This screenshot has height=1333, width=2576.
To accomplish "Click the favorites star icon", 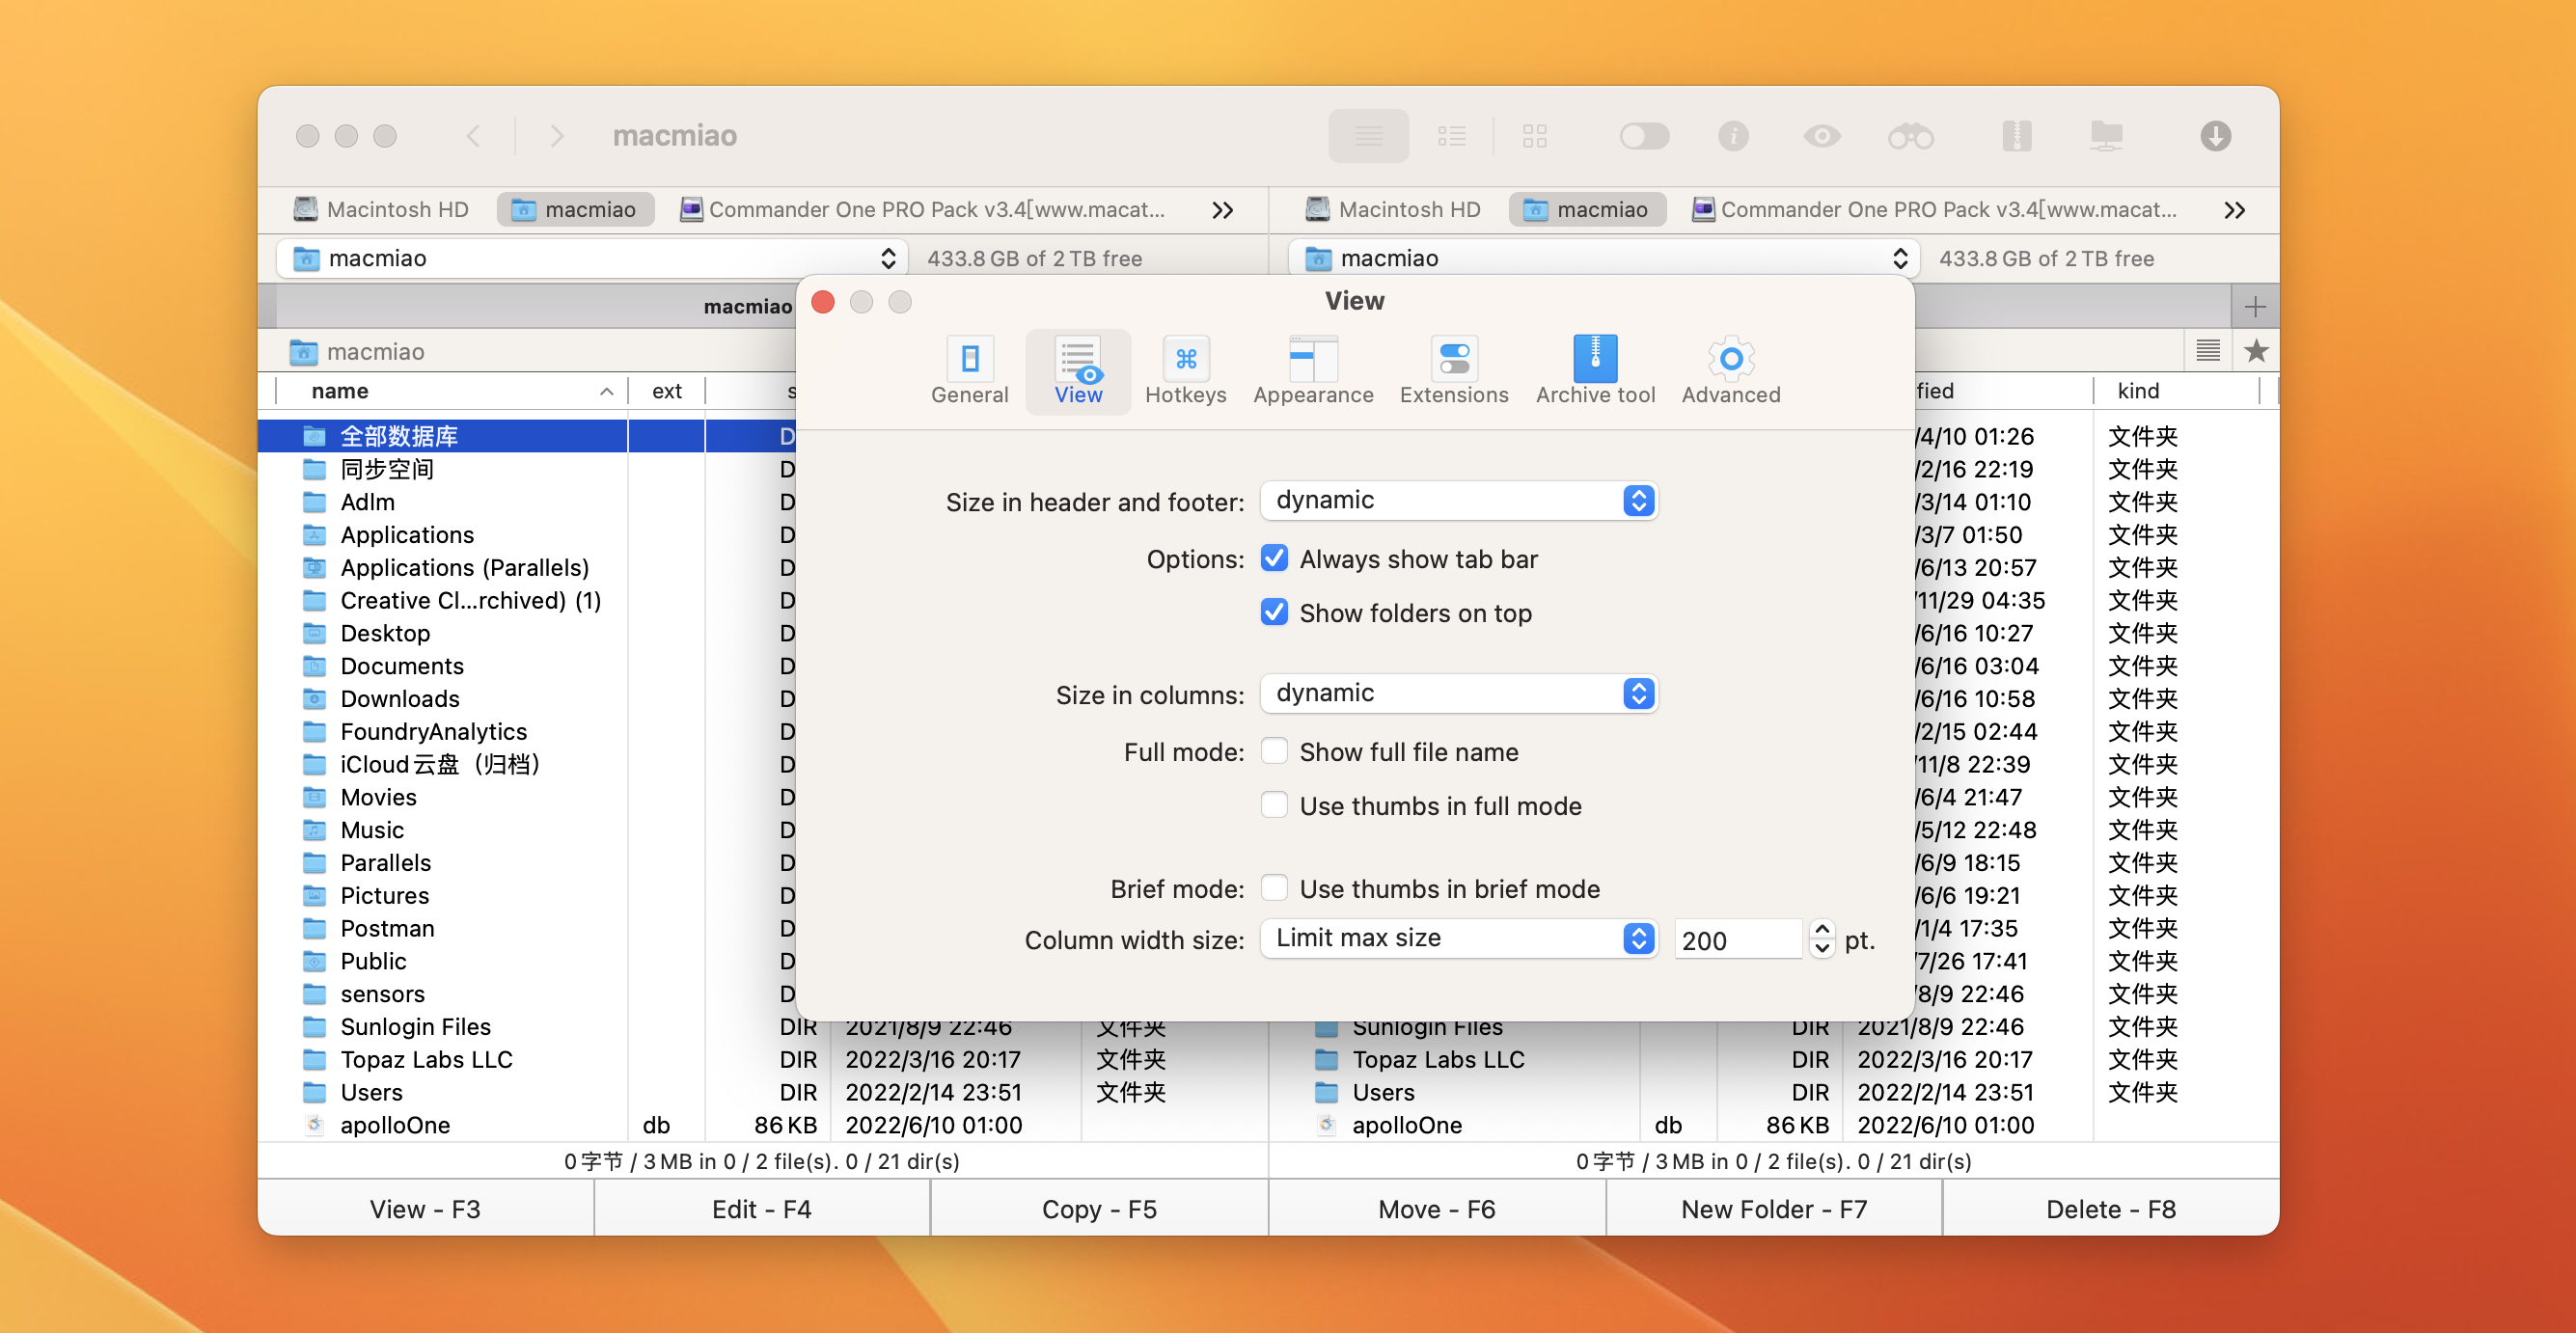I will point(2255,351).
